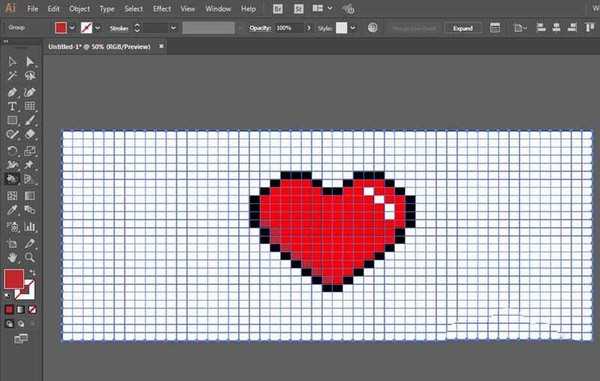The height and width of the screenshot is (381, 600).
Task: Expand the Style dropdown arrow
Action: point(353,28)
